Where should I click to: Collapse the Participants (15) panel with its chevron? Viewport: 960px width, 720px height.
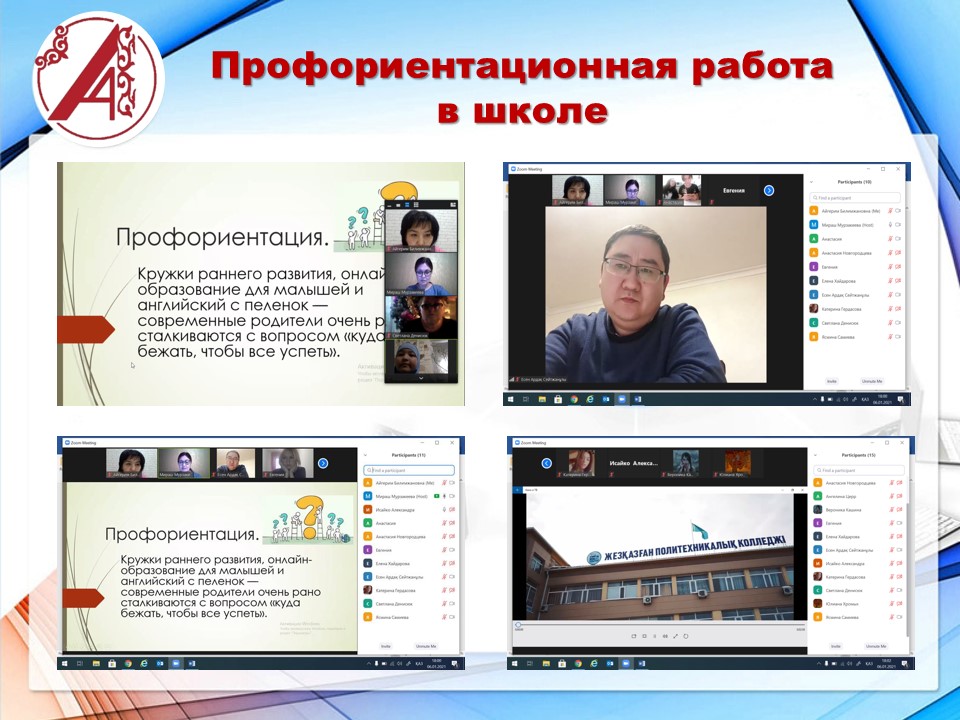click(816, 456)
